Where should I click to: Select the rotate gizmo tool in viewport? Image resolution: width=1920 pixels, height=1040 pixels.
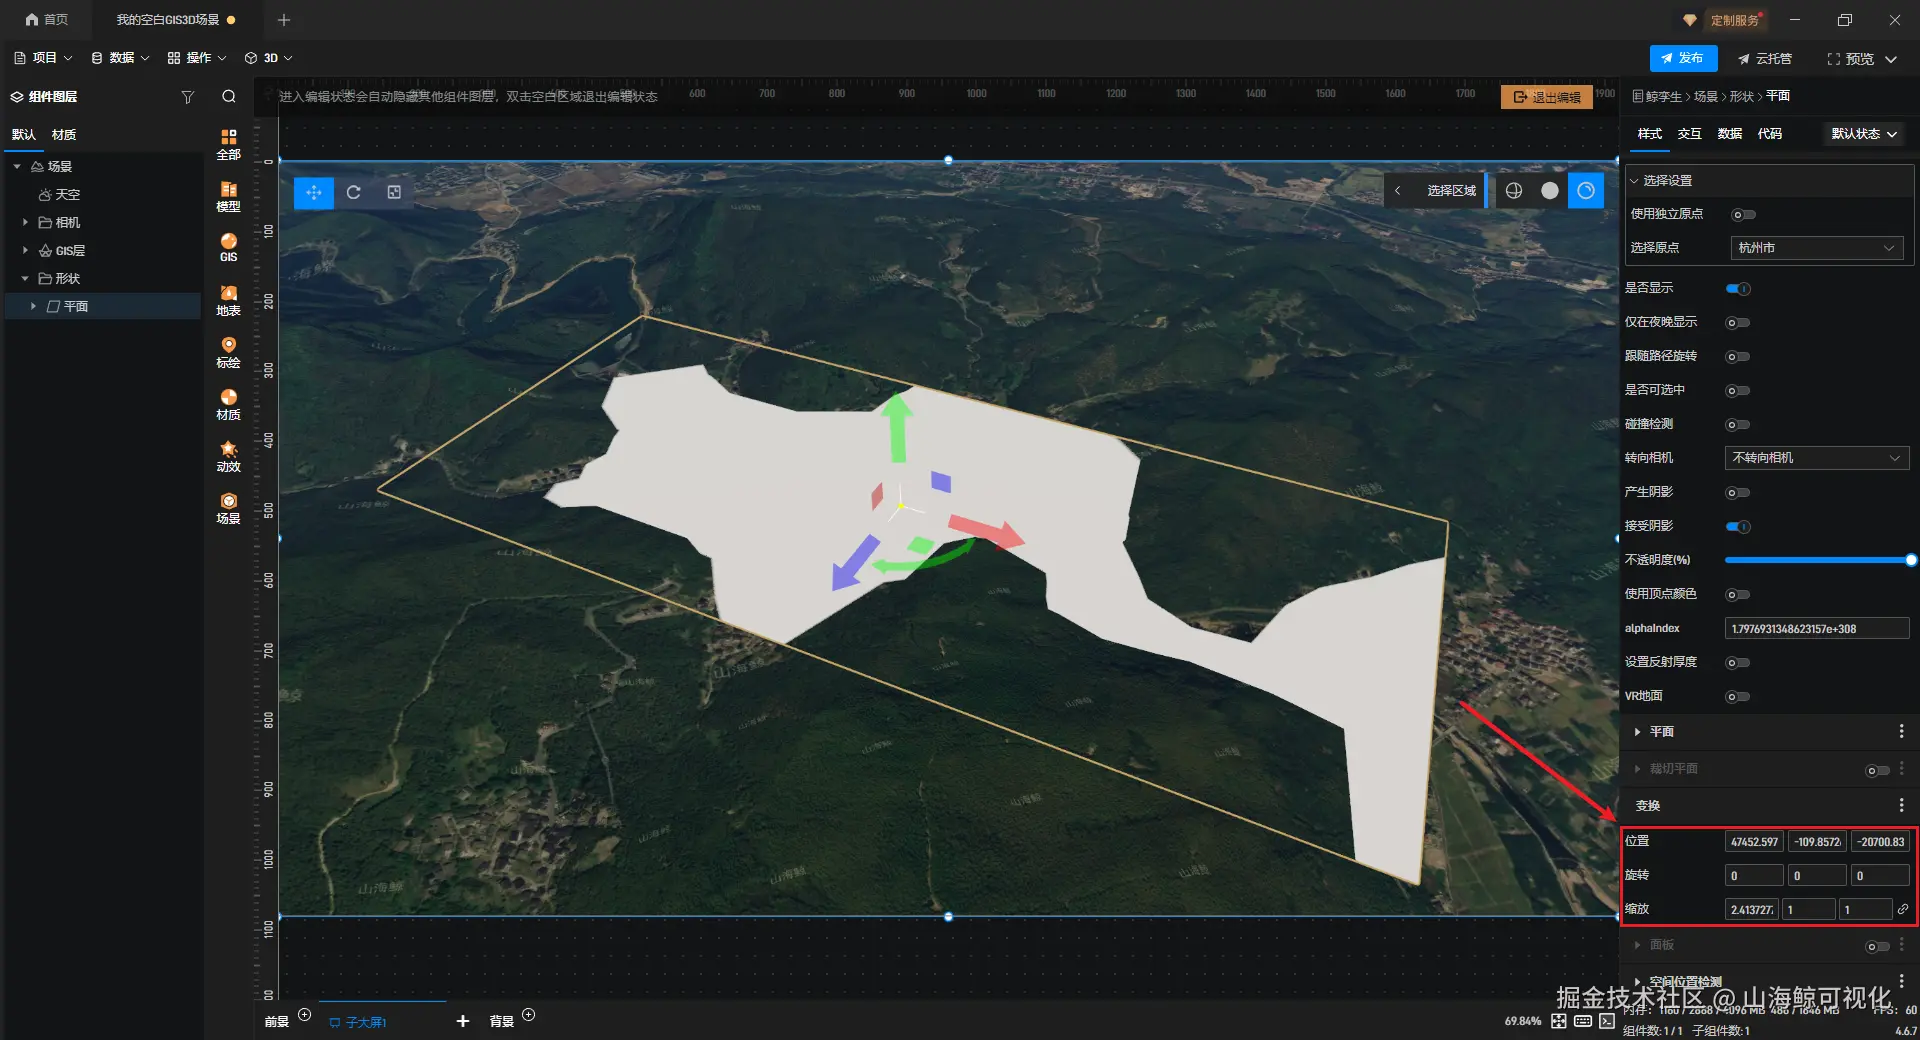[x=354, y=192]
